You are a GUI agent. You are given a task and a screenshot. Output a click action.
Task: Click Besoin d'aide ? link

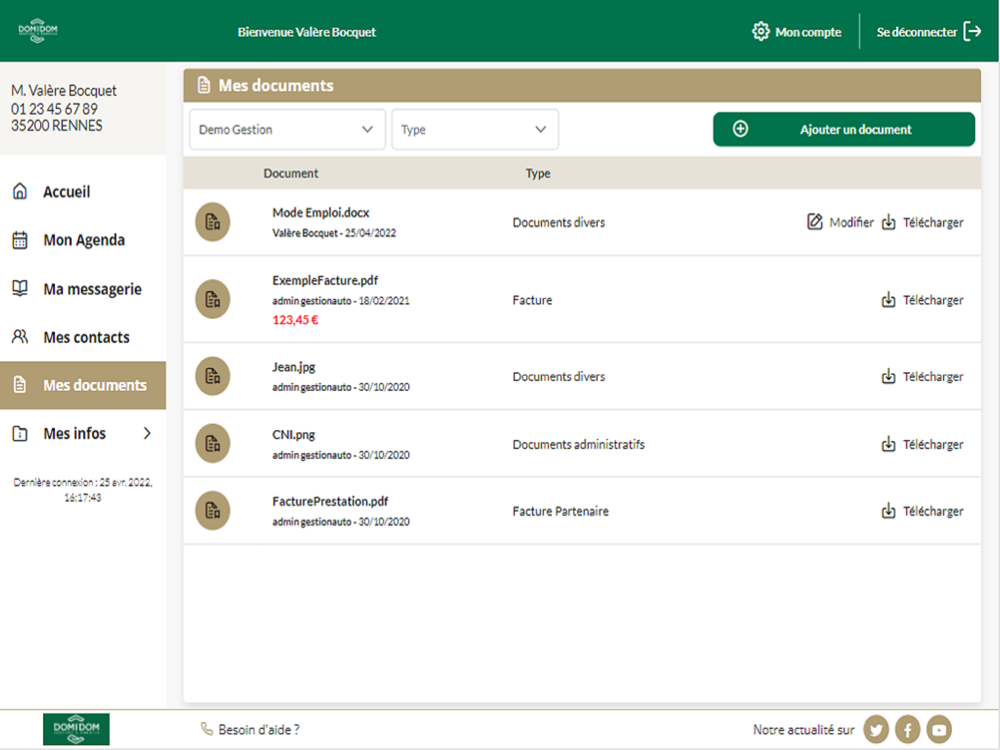click(259, 730)
